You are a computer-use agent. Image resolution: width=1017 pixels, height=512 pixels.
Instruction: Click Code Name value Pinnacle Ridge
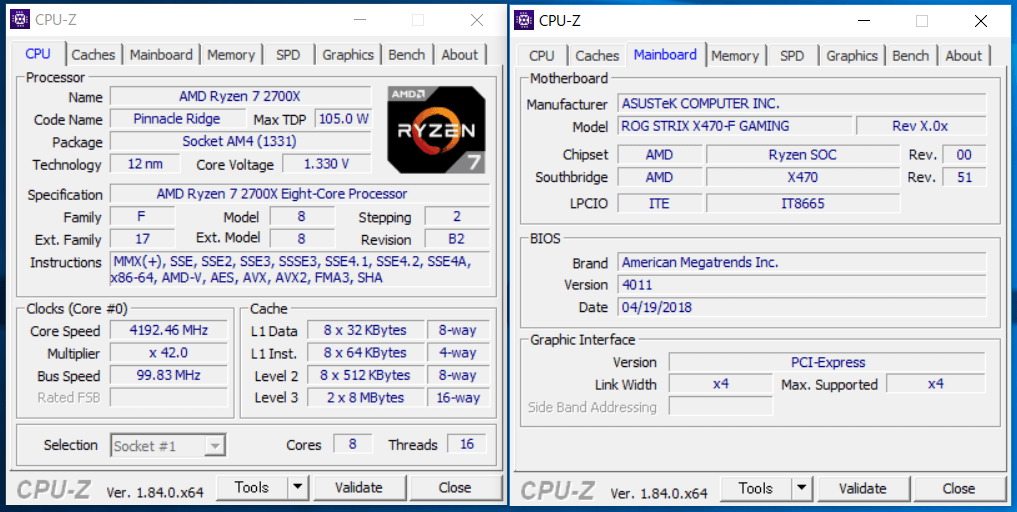[177, 119]
